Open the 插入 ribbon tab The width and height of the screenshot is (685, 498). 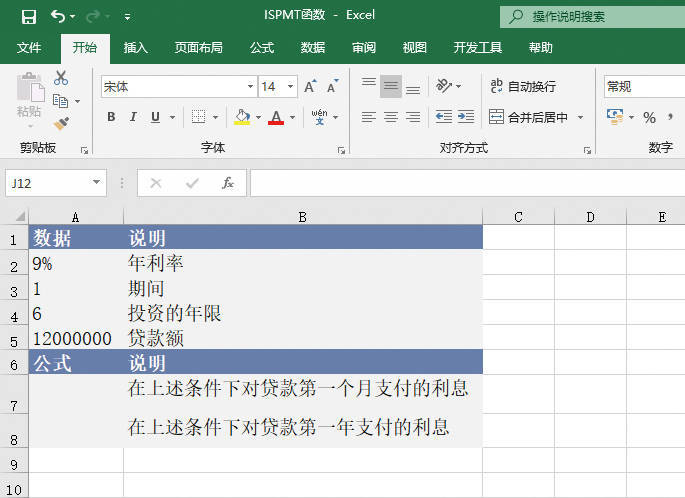click(136, 47)
